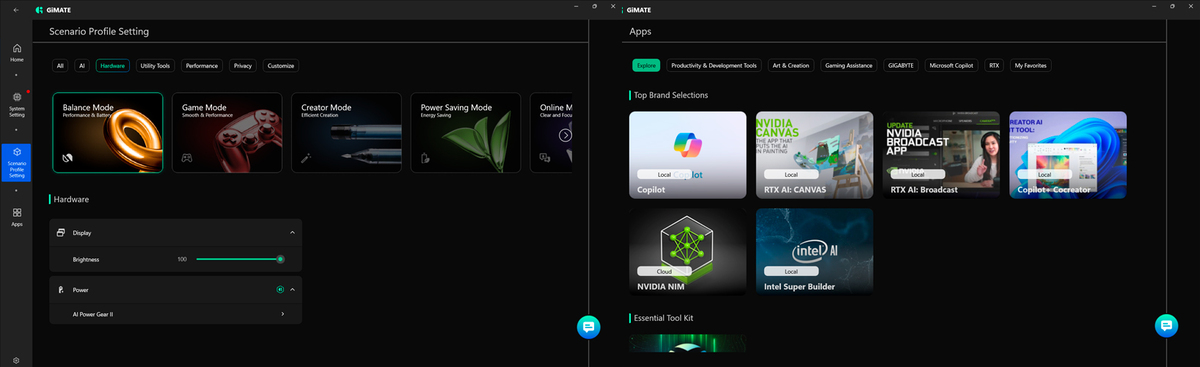Show more modes with right arrow
This screenshot has width=1200, height=367.
pos(565,134)
